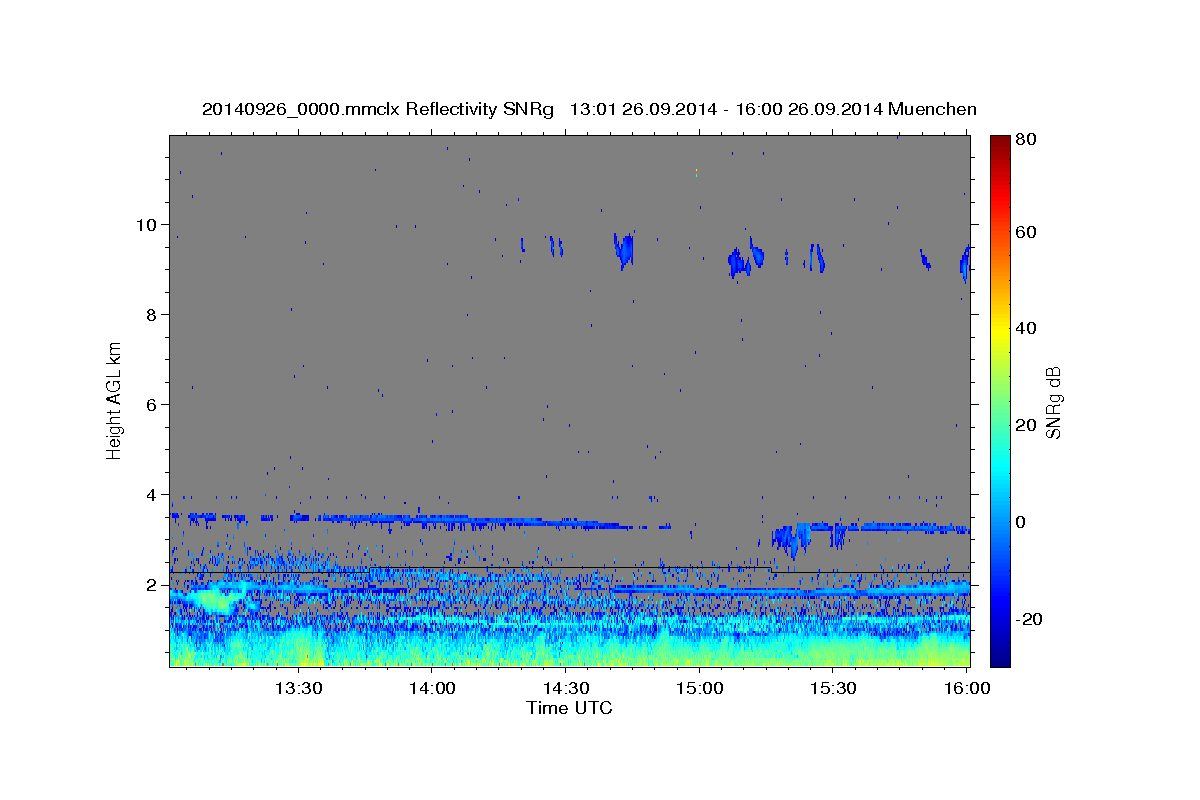Click the 'SNRg dB' colorbar label
Image resolution: width=1200 pixels, height=800 pixels.
tap(1053, 401)
